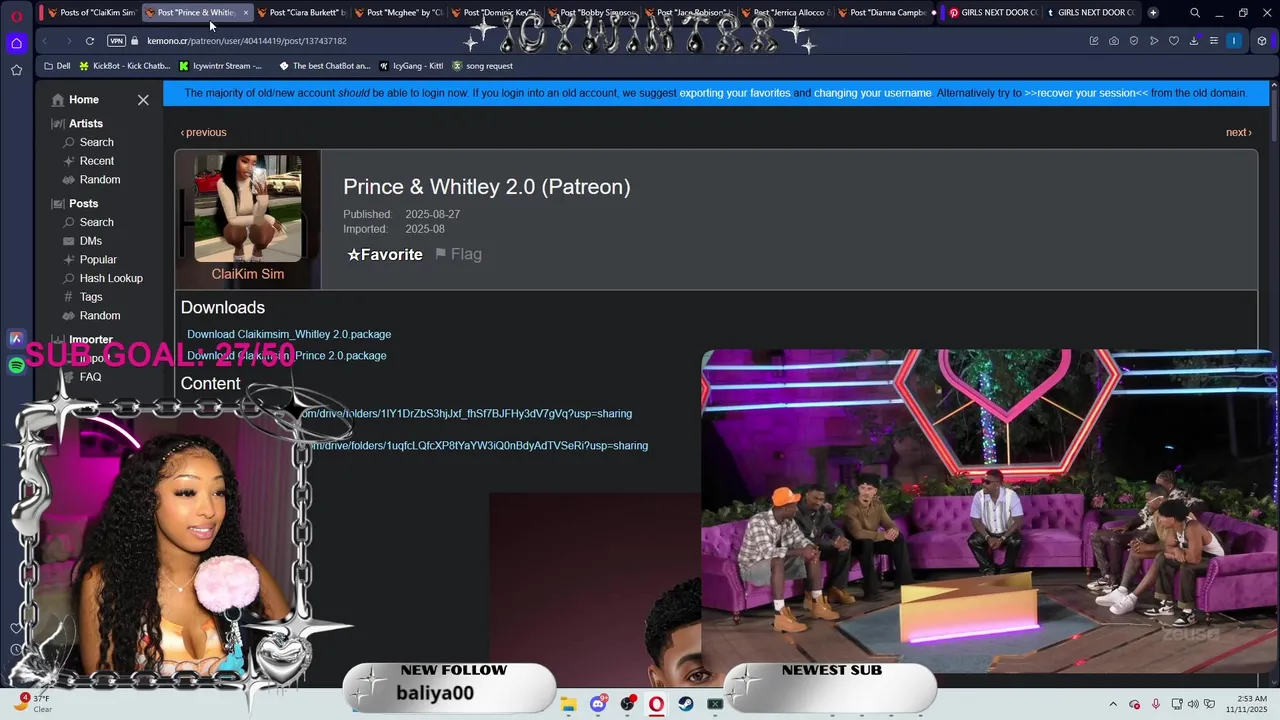Open the song request bookmark
Screen dimensions: 1280x720
coord(482,66)
